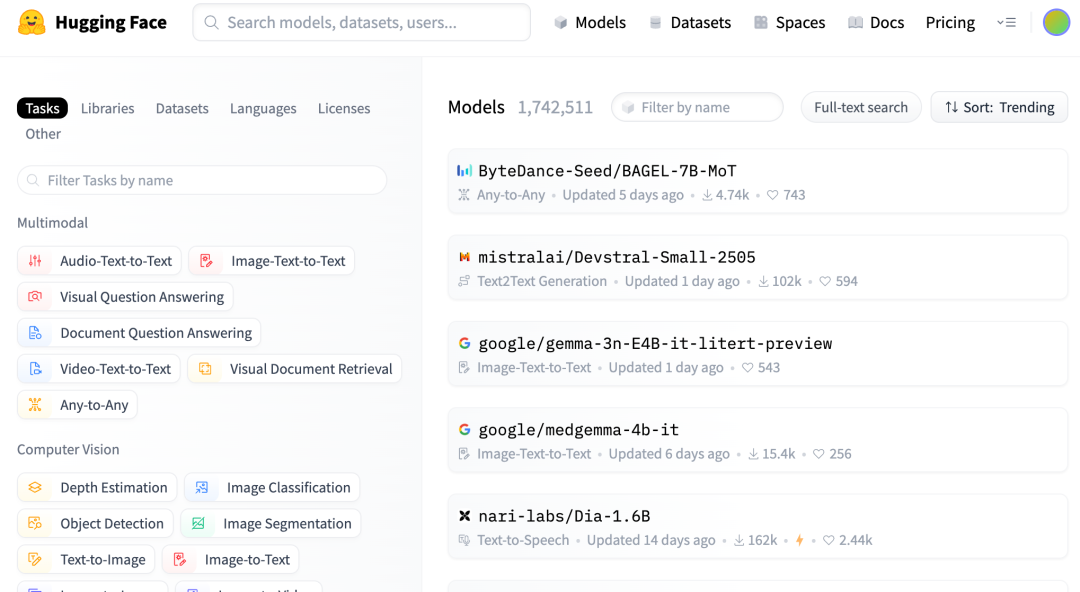
Task: Switch to the Licenses filter tab
Action: coord(344,108)
